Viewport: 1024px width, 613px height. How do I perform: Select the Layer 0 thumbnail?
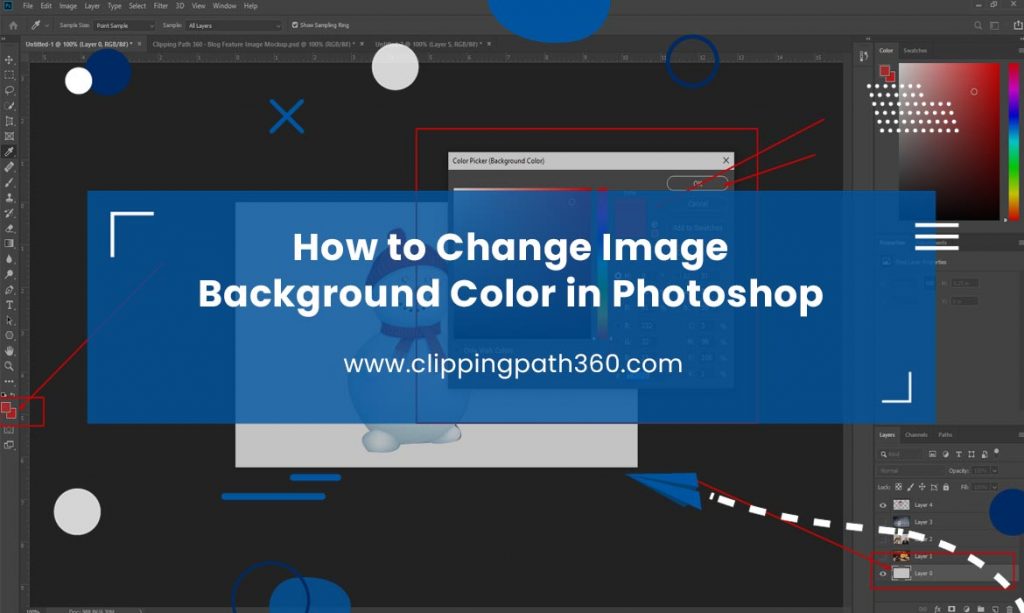901,573
